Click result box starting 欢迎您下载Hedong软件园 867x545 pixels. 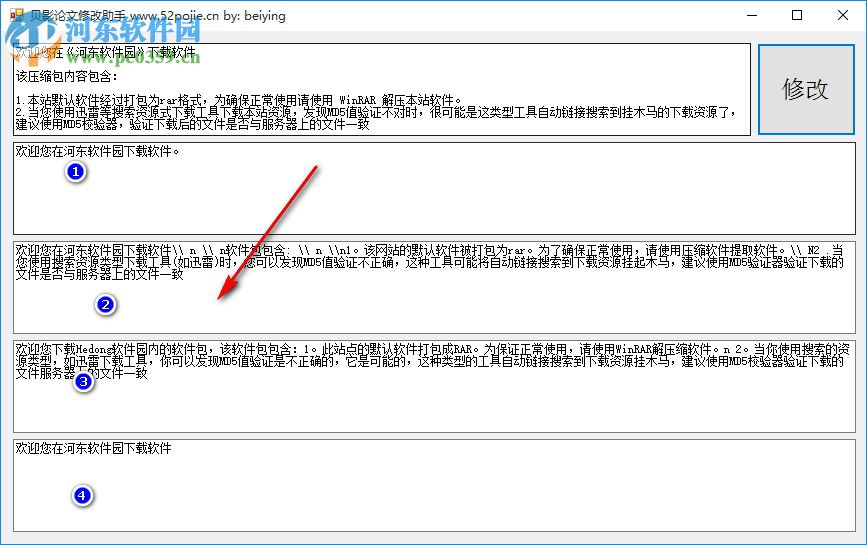tap(434, 386)
